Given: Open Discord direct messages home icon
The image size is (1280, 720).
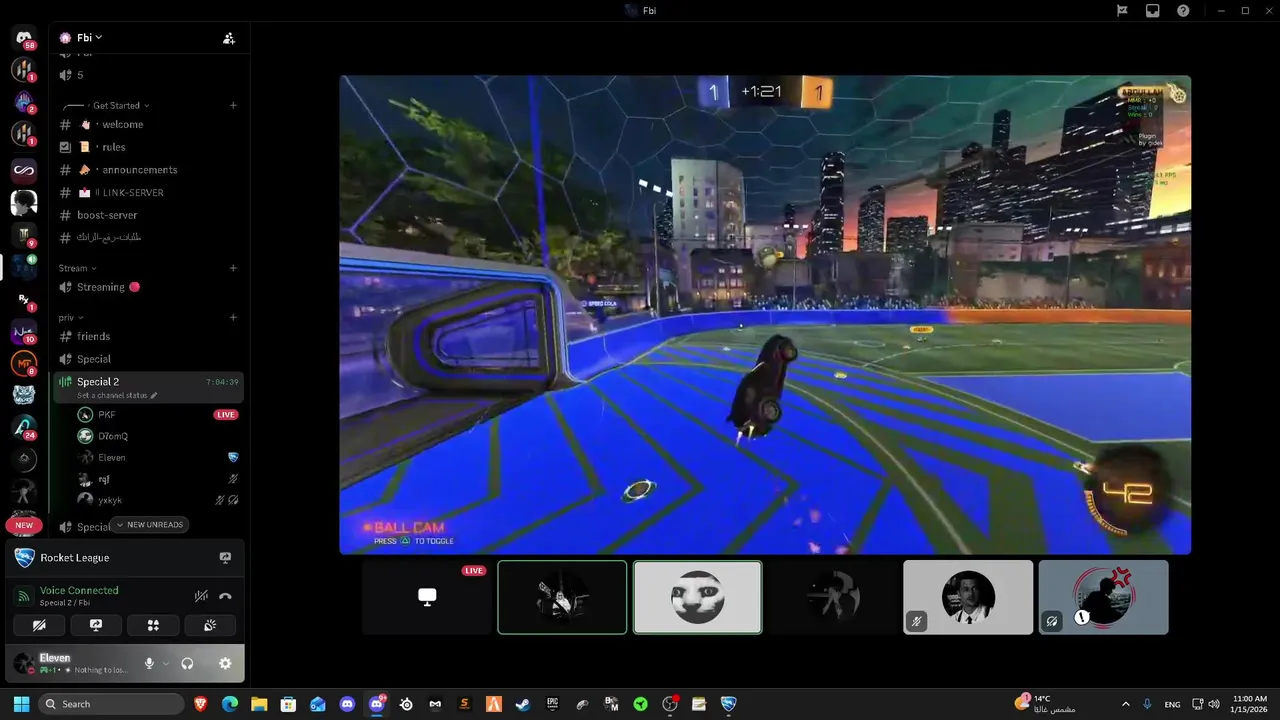Looking at the screenshot, I should [24, 38].
